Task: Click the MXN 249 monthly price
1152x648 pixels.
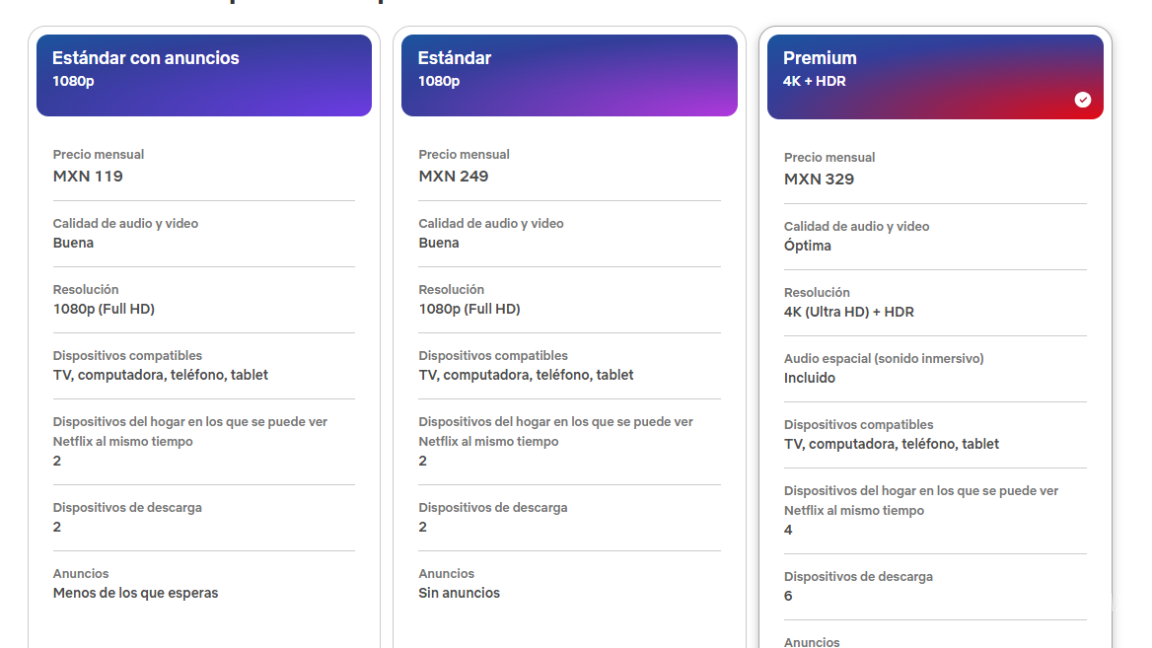Action: (x=453, y=176)
